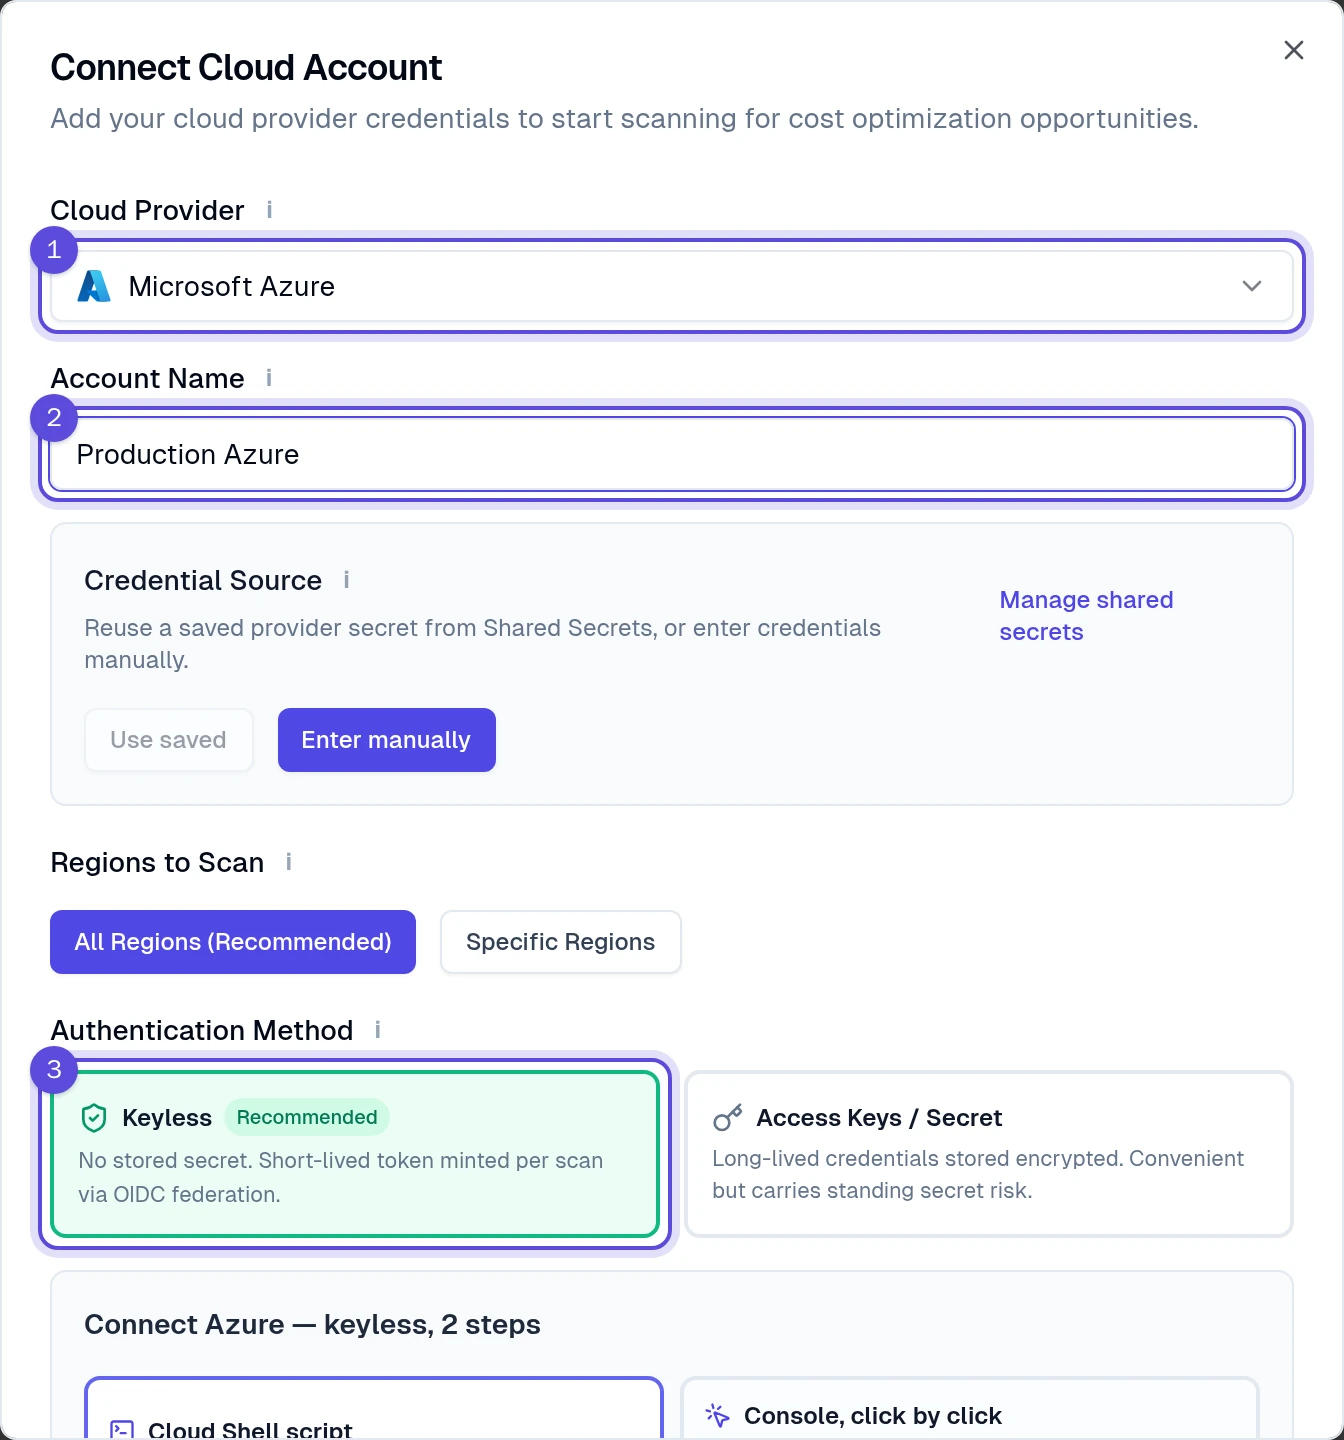Choose Enter manually credential option
1344x1440 pixels.
(x=387, y=740)
